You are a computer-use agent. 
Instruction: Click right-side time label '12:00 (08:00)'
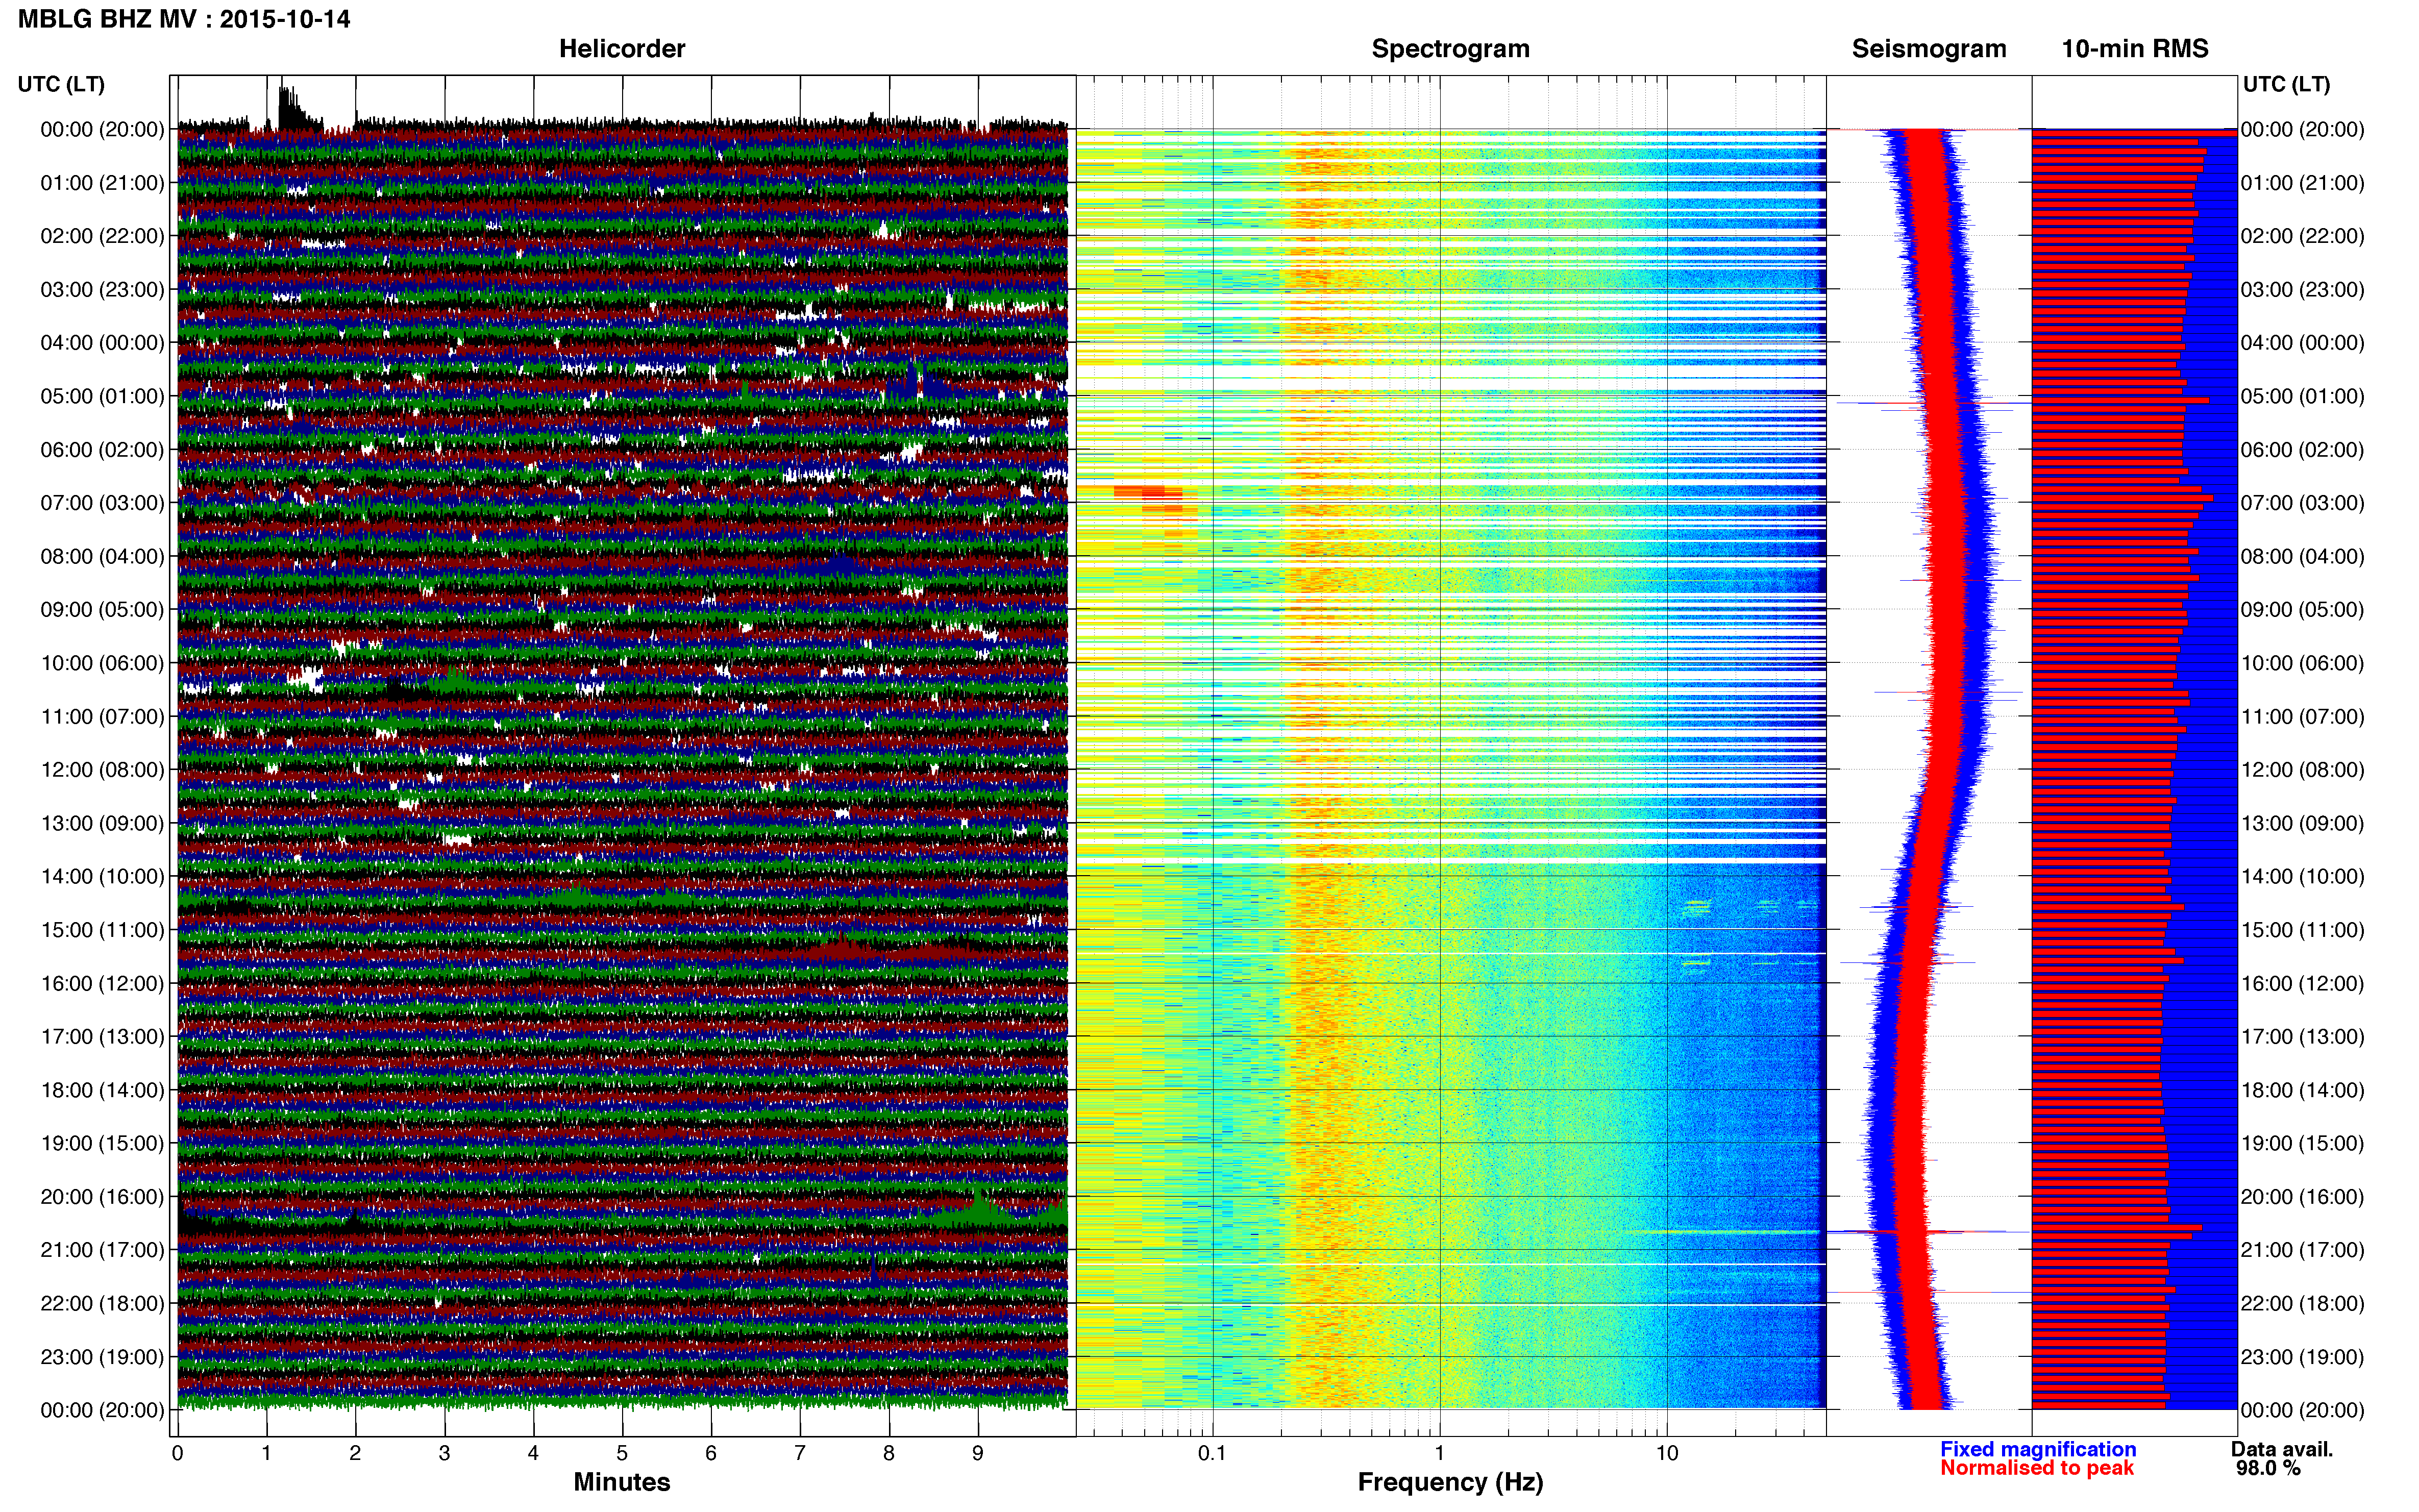point(2302,770)
